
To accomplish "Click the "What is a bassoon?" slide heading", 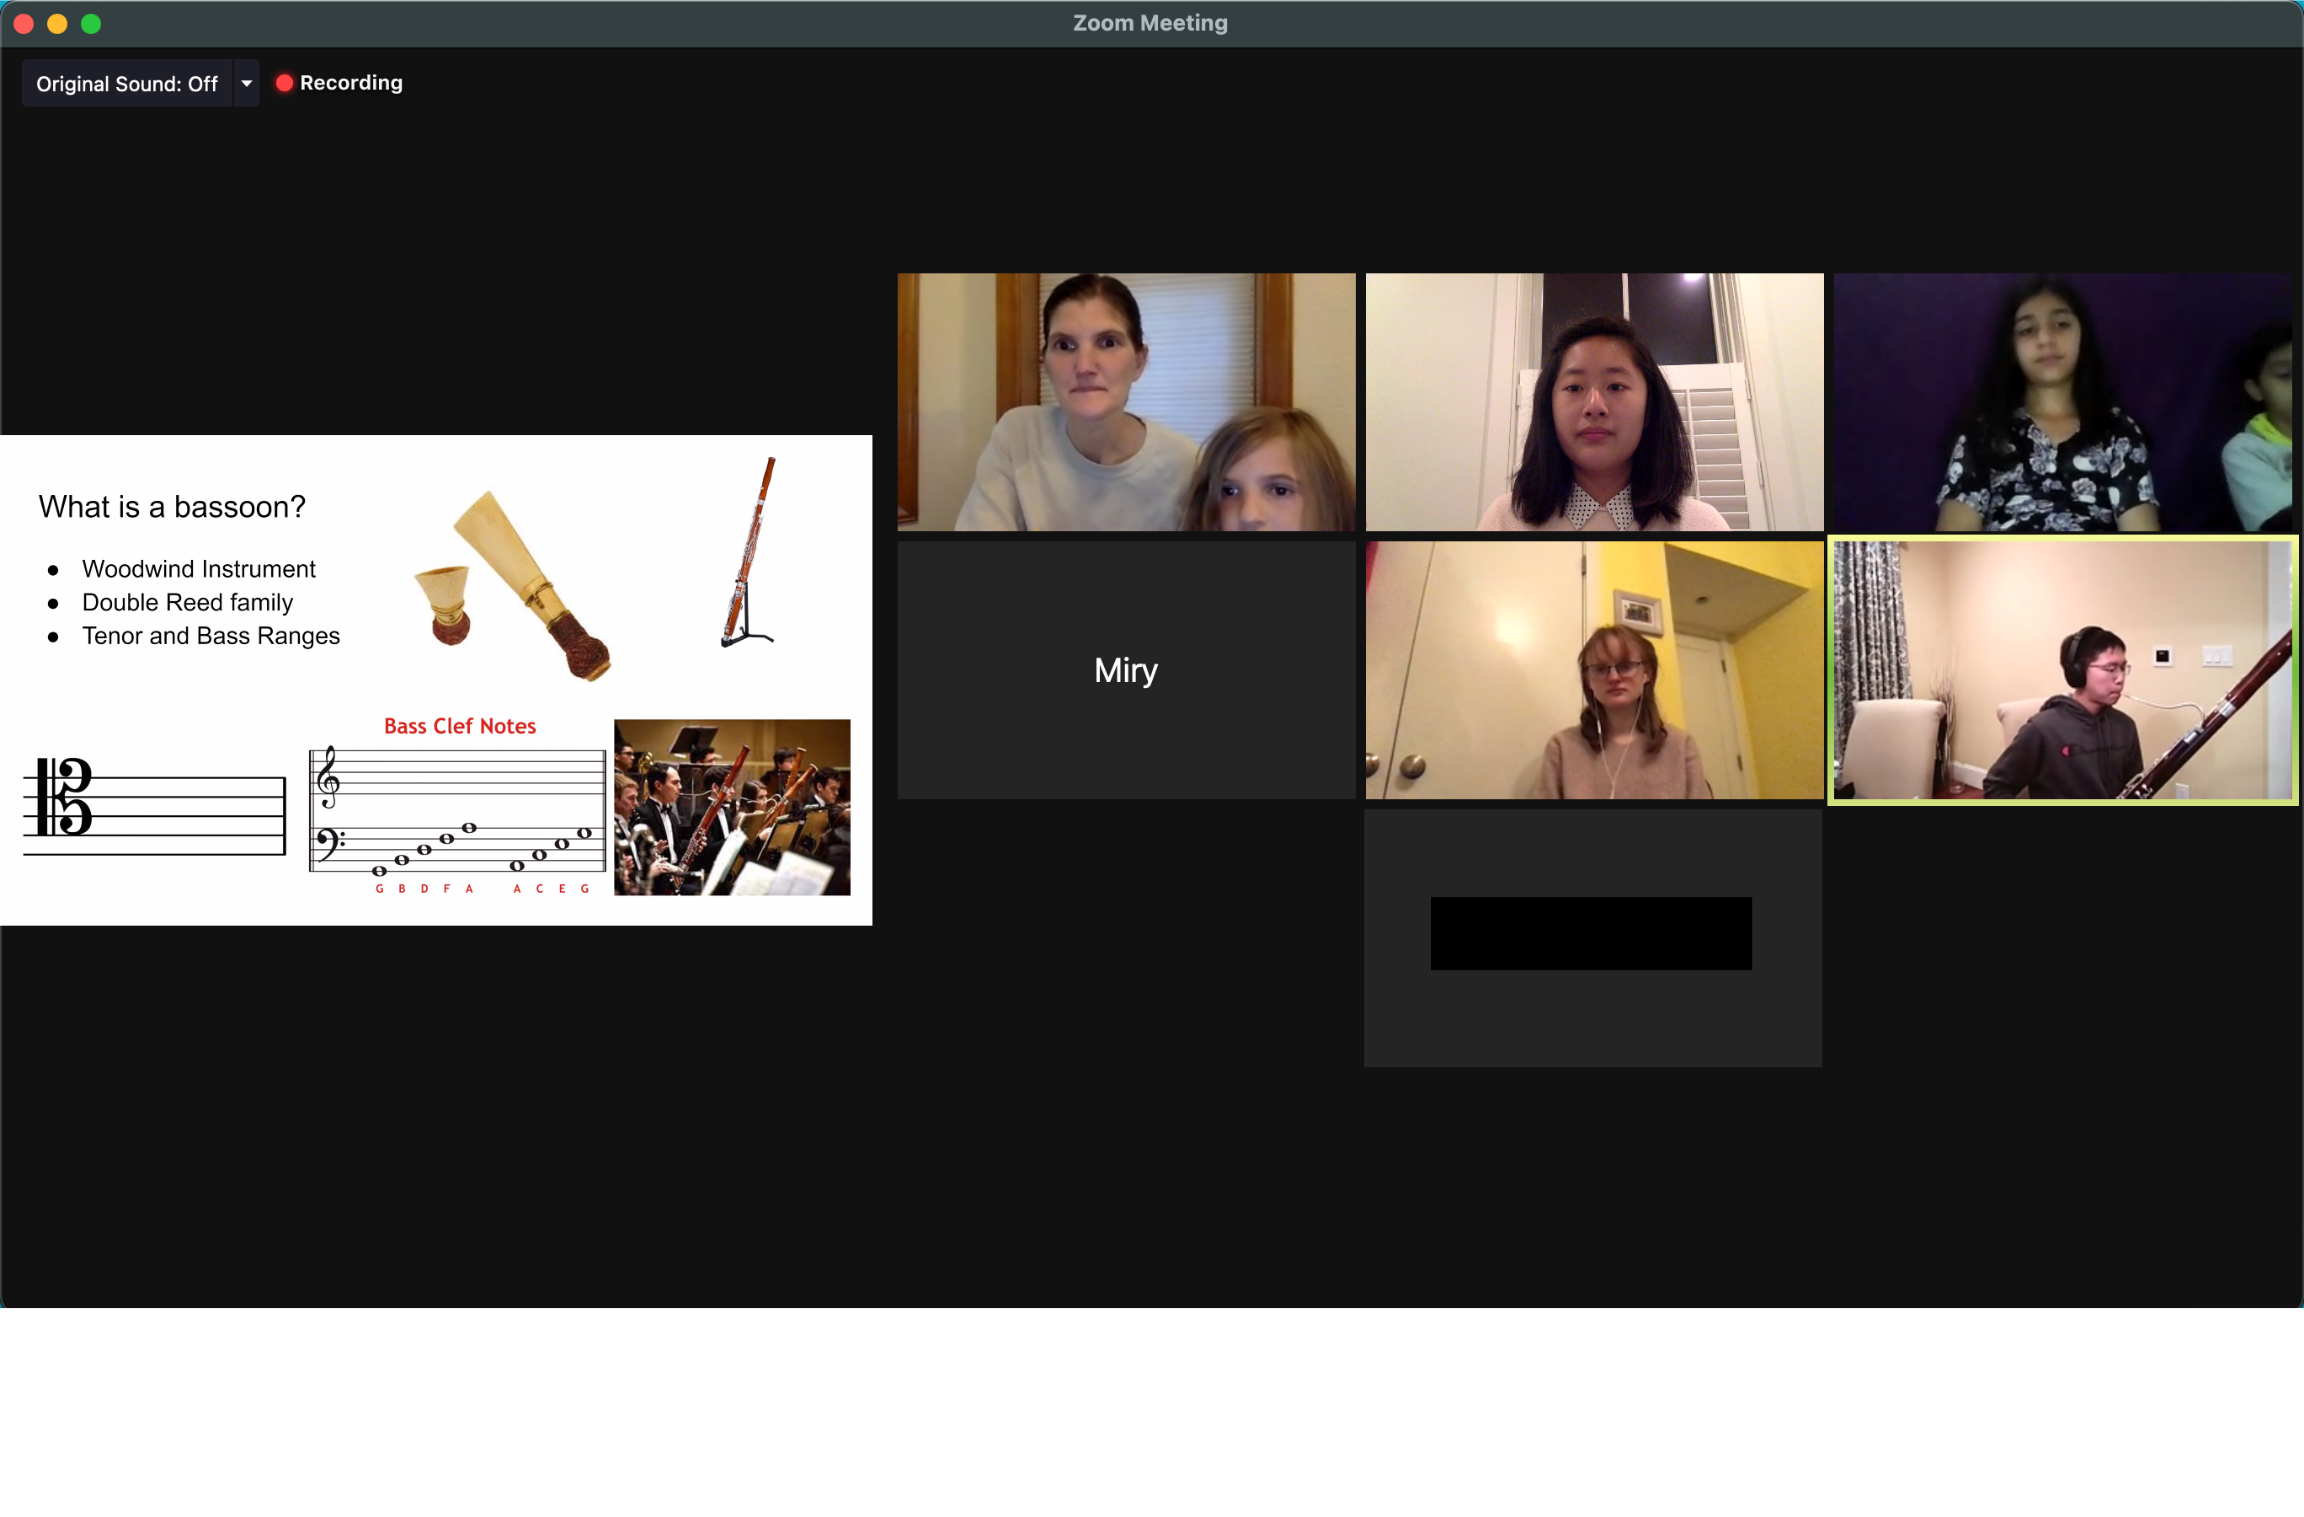I will (x=172, y=507).
